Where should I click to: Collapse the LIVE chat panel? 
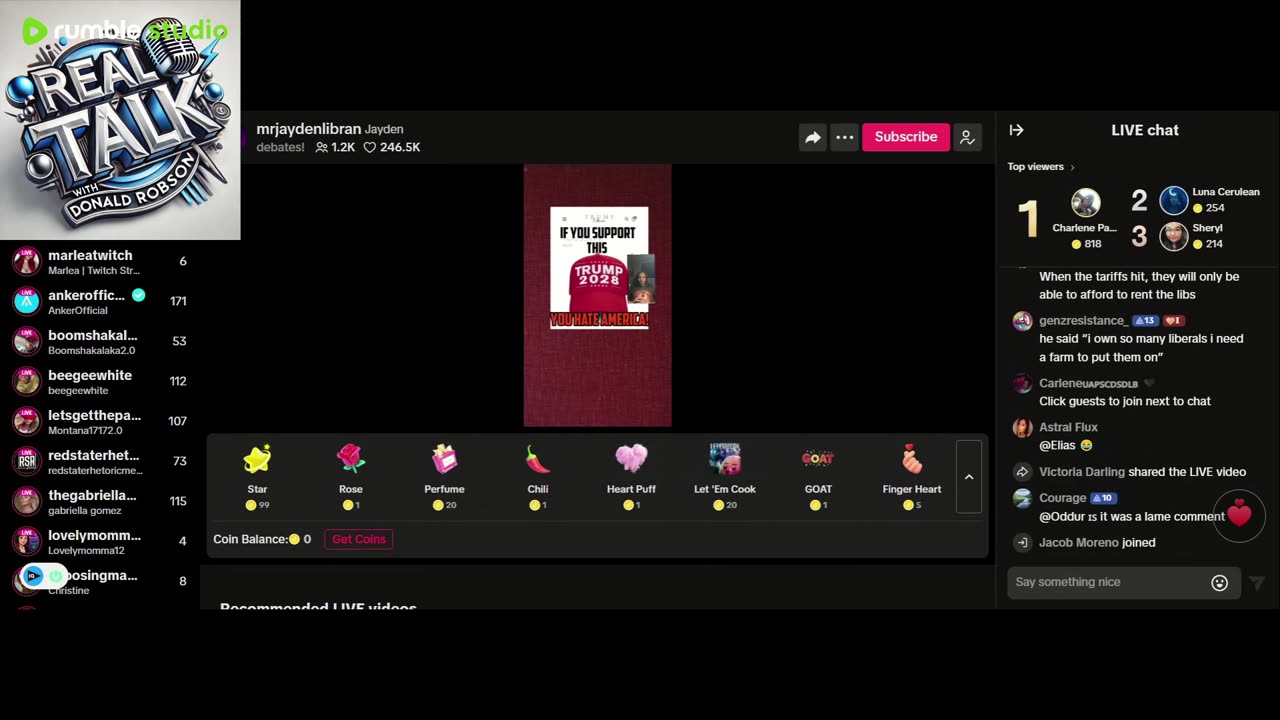1016,130
